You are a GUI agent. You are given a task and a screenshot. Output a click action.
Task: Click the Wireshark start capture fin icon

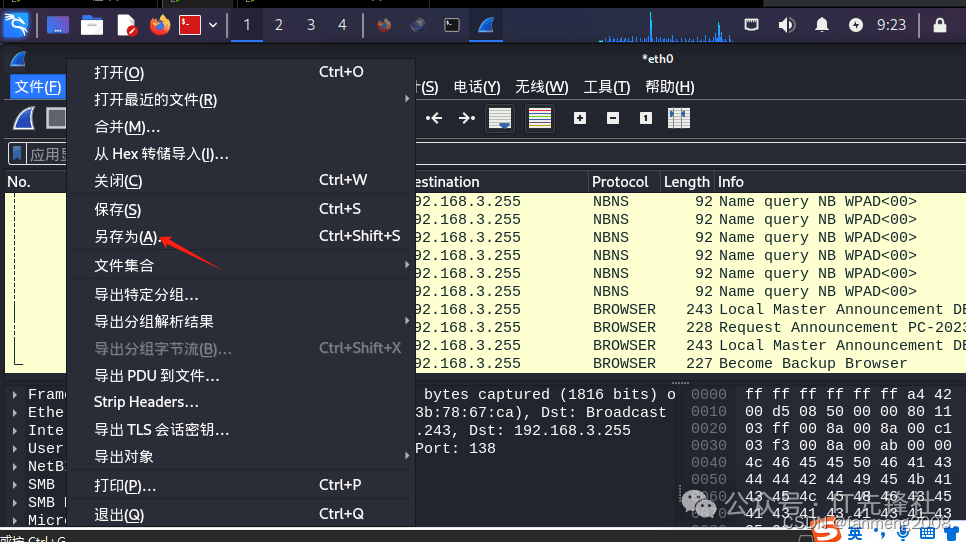pyautogui.click(x=24, y=119)
